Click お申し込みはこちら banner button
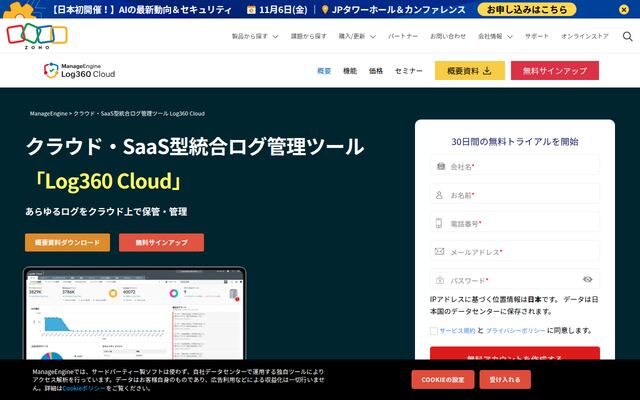The image size is (640, 400). click(x=527, y=9)
